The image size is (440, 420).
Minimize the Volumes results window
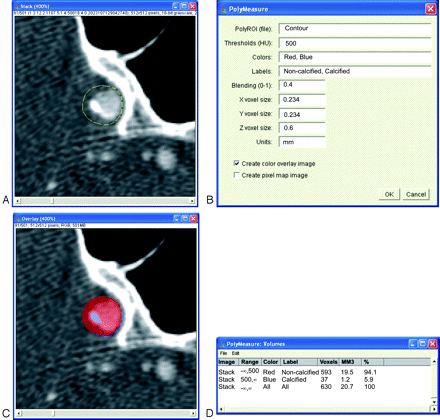click(413, 344)
